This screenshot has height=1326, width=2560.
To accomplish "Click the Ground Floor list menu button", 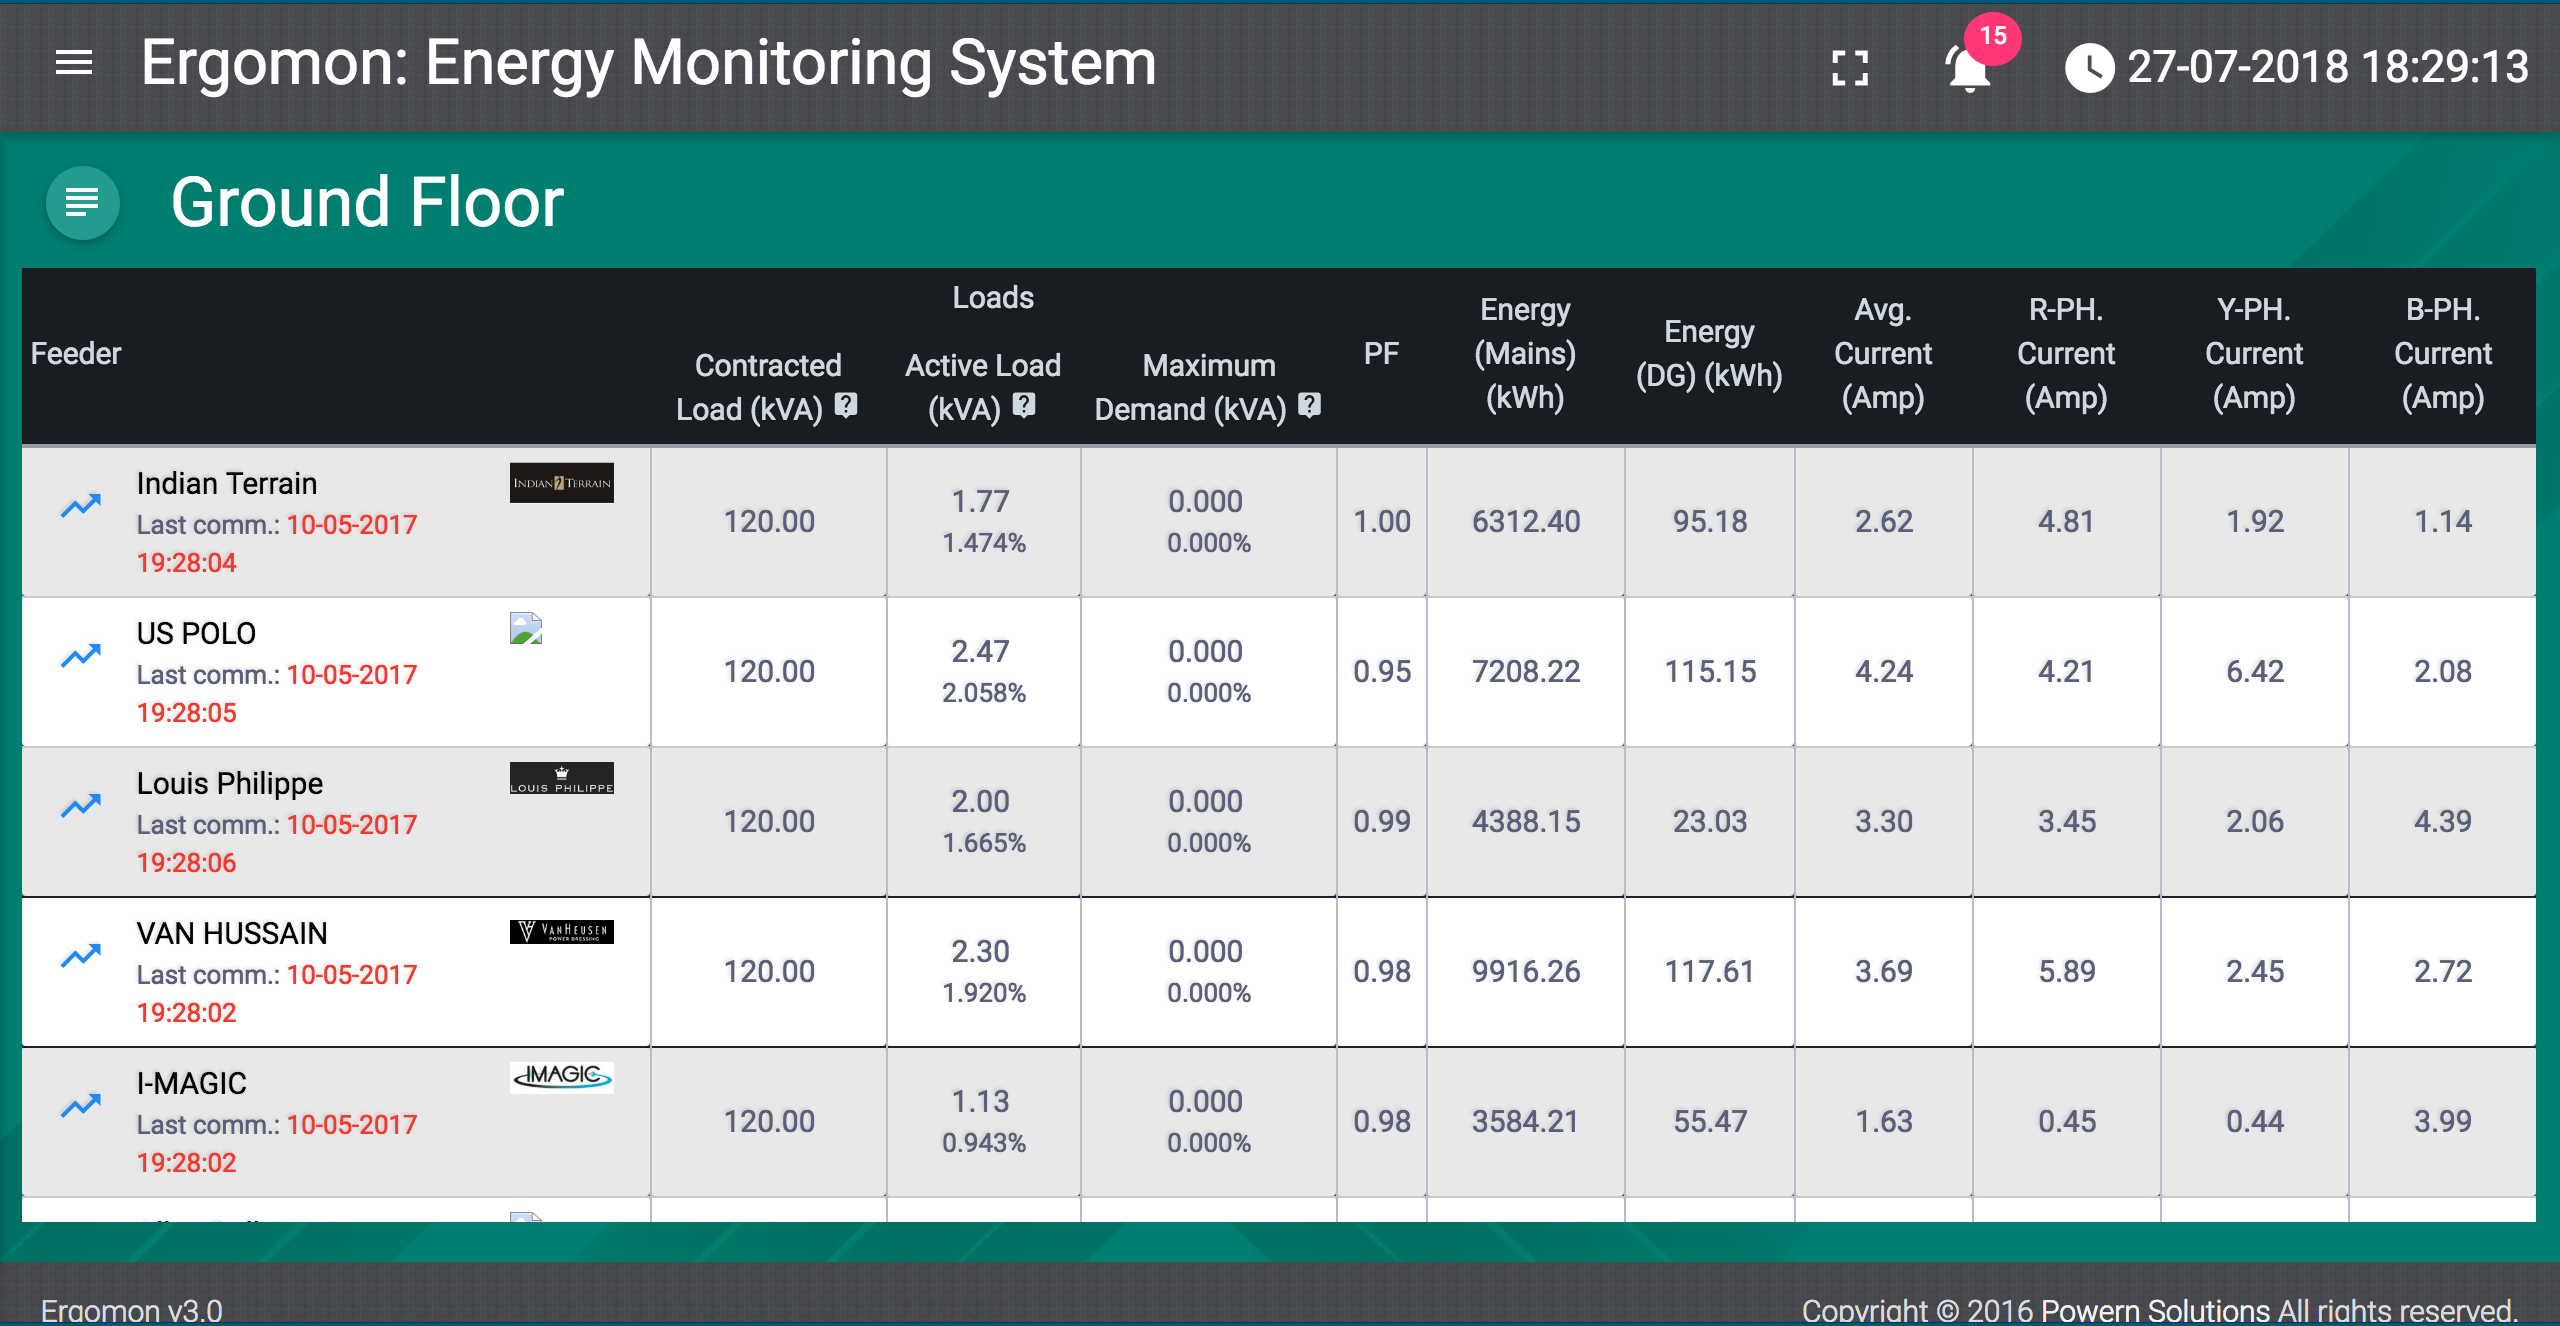I will click(82, 203).
